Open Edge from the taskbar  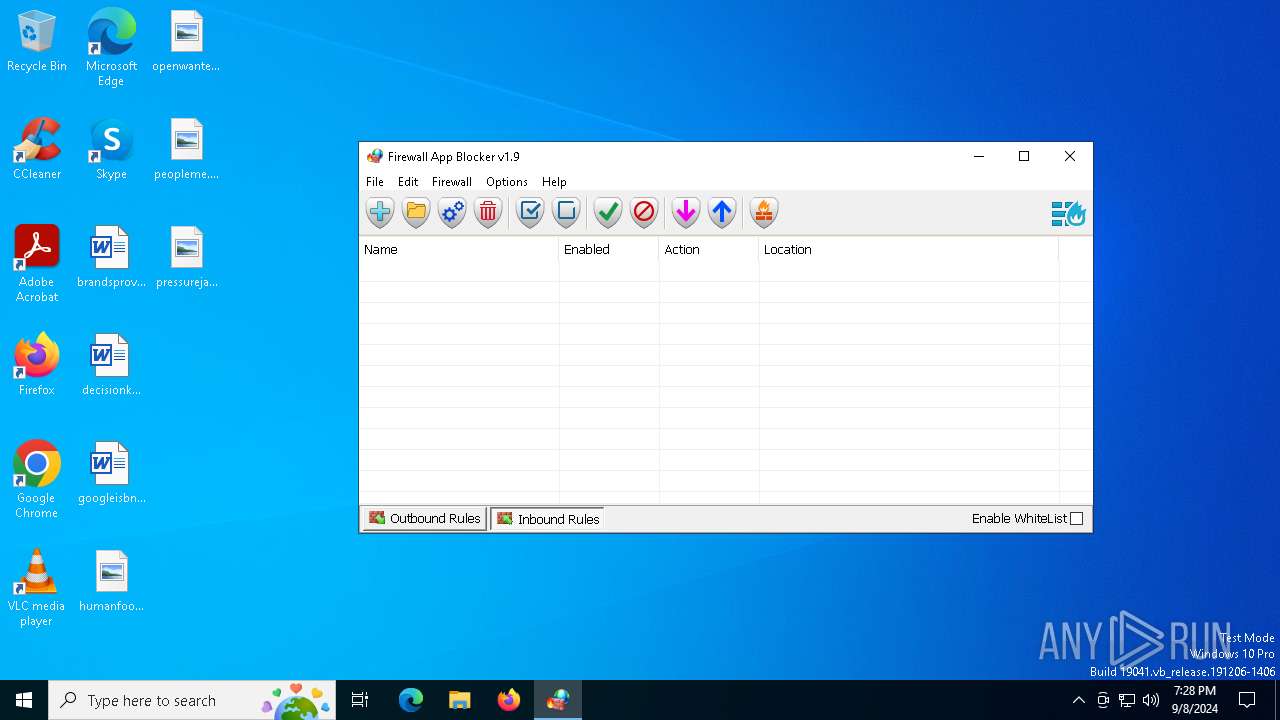pos(411,700)
